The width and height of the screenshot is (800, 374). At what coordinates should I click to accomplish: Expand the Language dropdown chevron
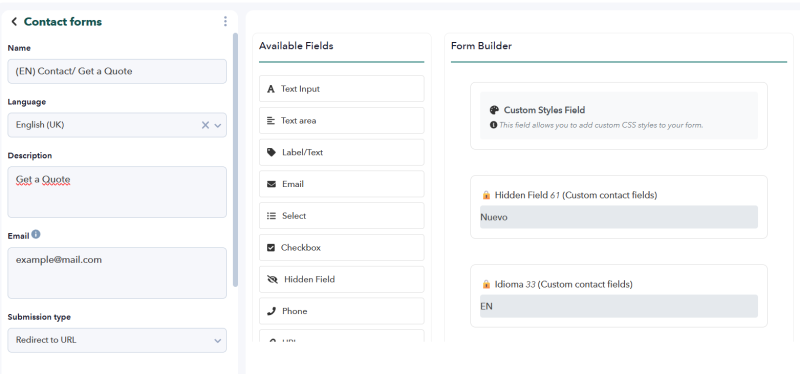point(218,126)
